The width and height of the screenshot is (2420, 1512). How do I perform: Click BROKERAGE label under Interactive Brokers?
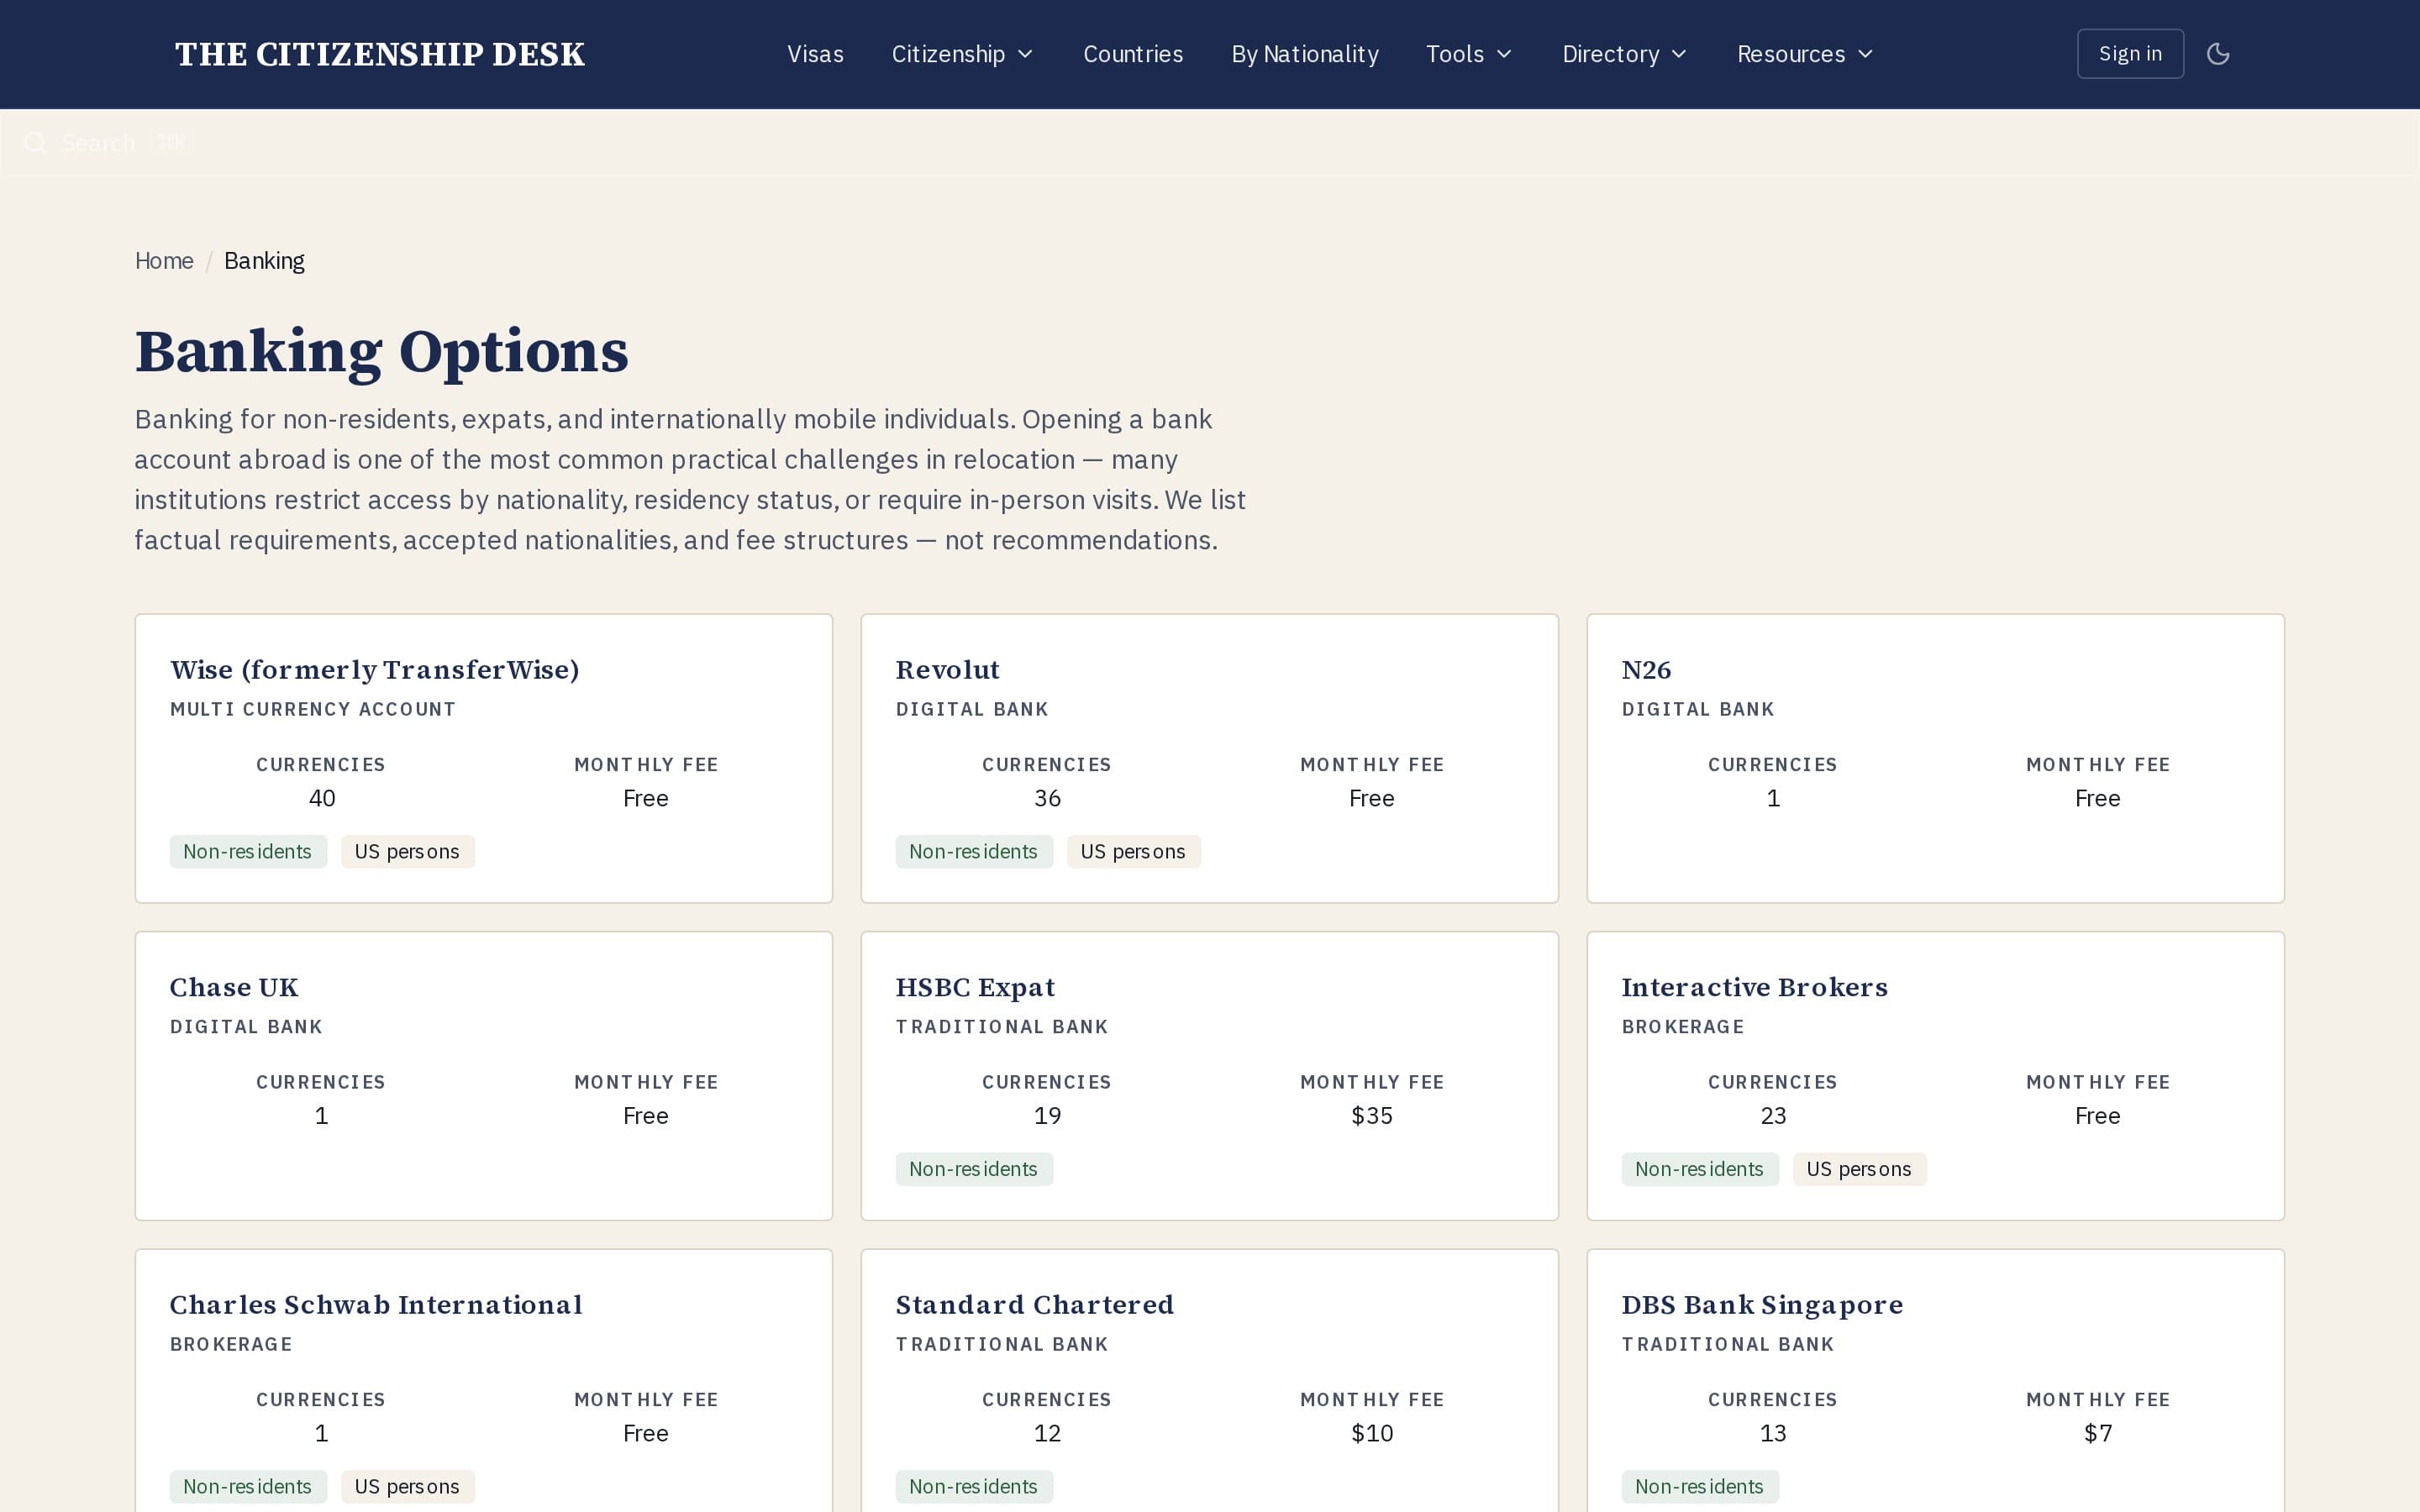click(1682, 1027)
